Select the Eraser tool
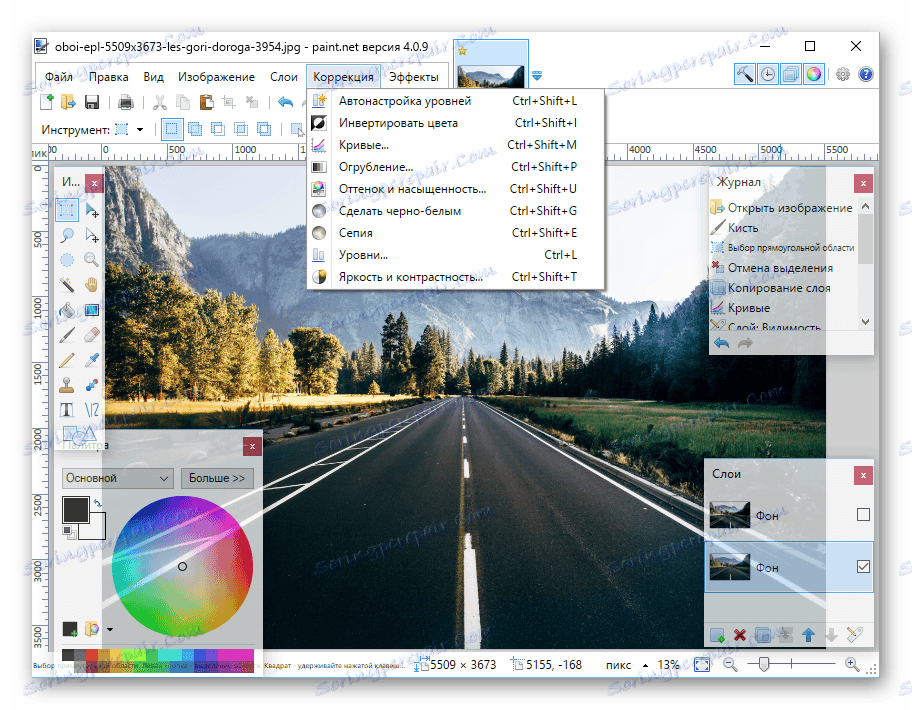 pos(92,333)
